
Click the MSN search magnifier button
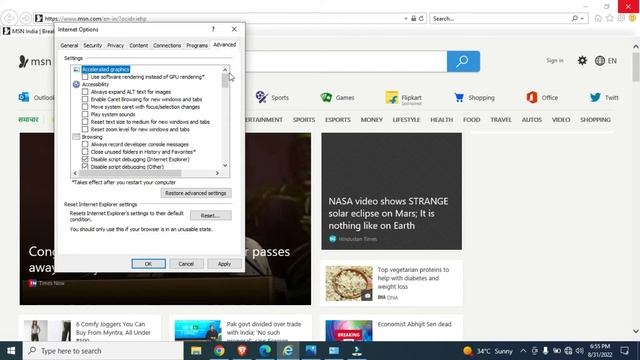(463, 61)
